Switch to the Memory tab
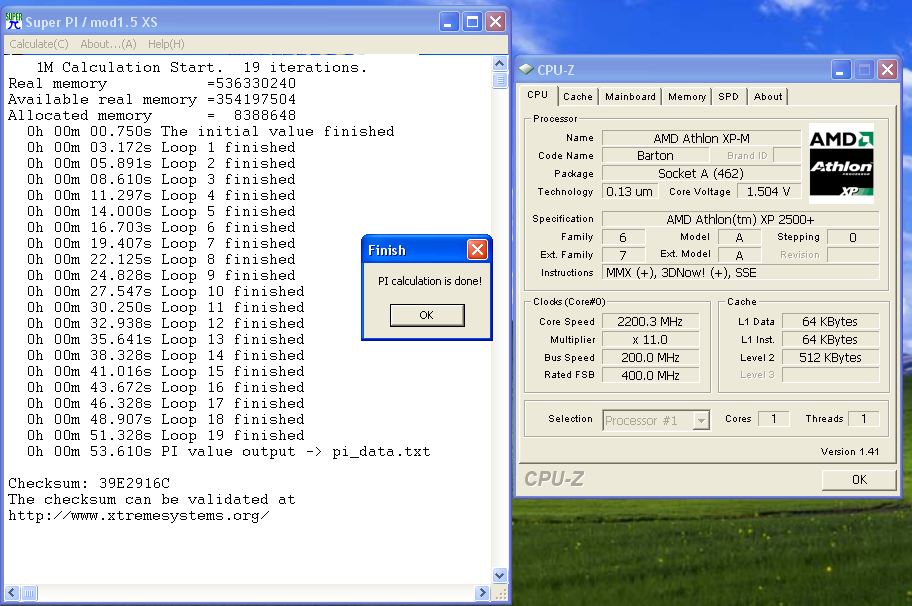The height and width of the screenshot is (606, 912). (x=687, y=97)
